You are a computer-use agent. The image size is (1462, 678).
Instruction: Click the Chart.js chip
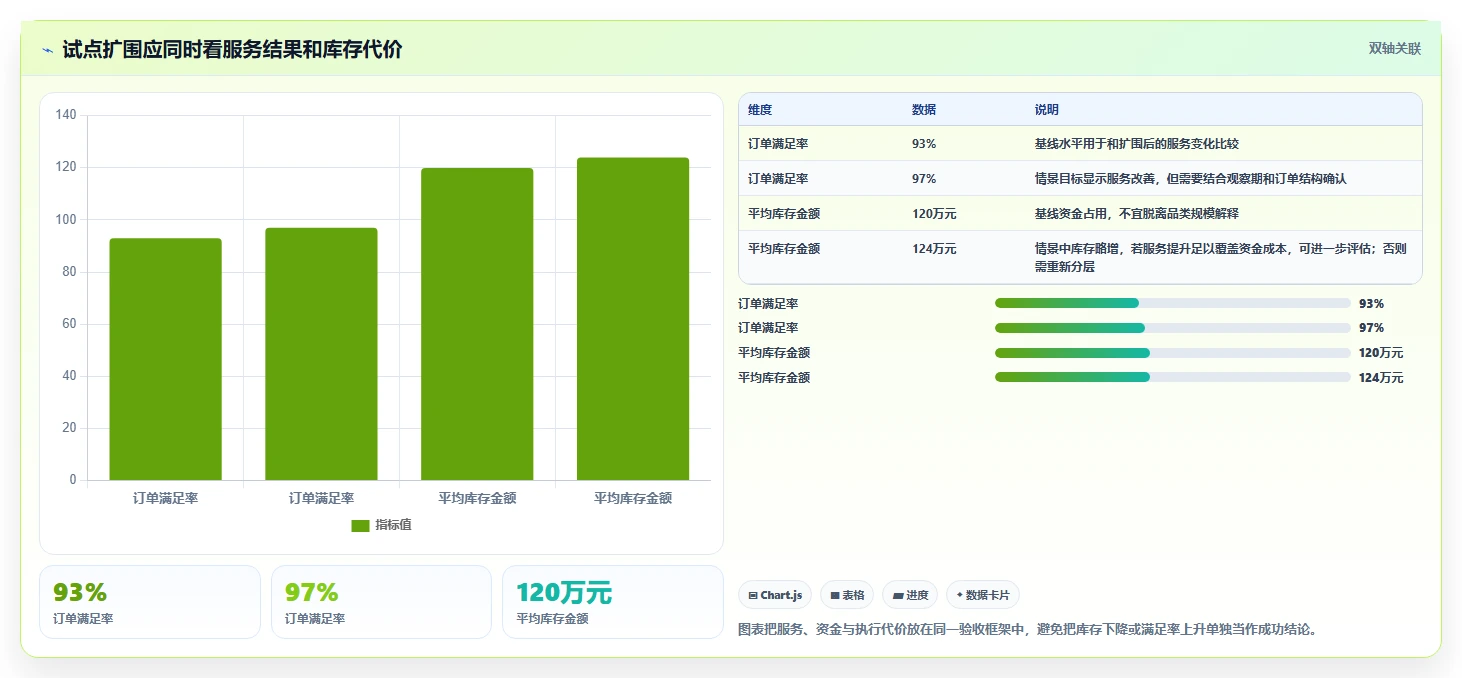tap(775, 595)
